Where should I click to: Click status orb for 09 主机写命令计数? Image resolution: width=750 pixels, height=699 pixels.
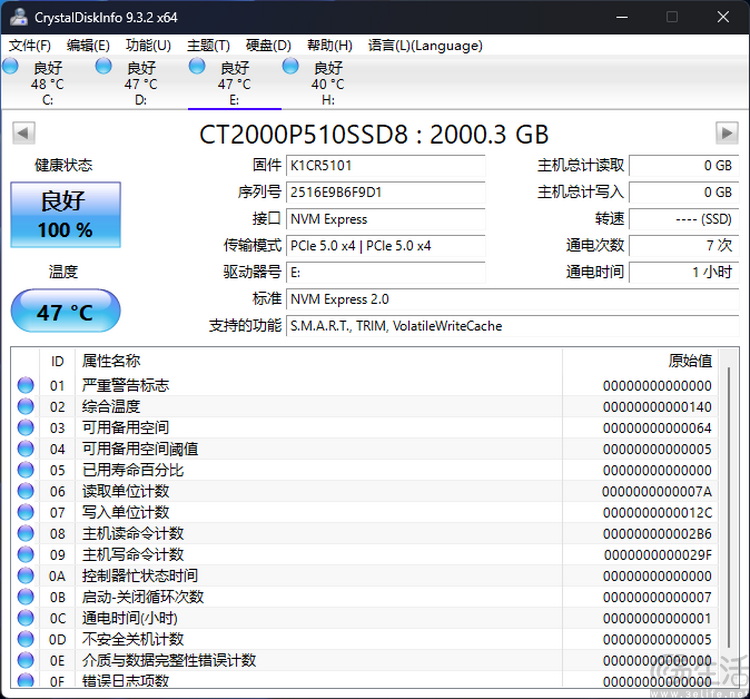point(25,555)
